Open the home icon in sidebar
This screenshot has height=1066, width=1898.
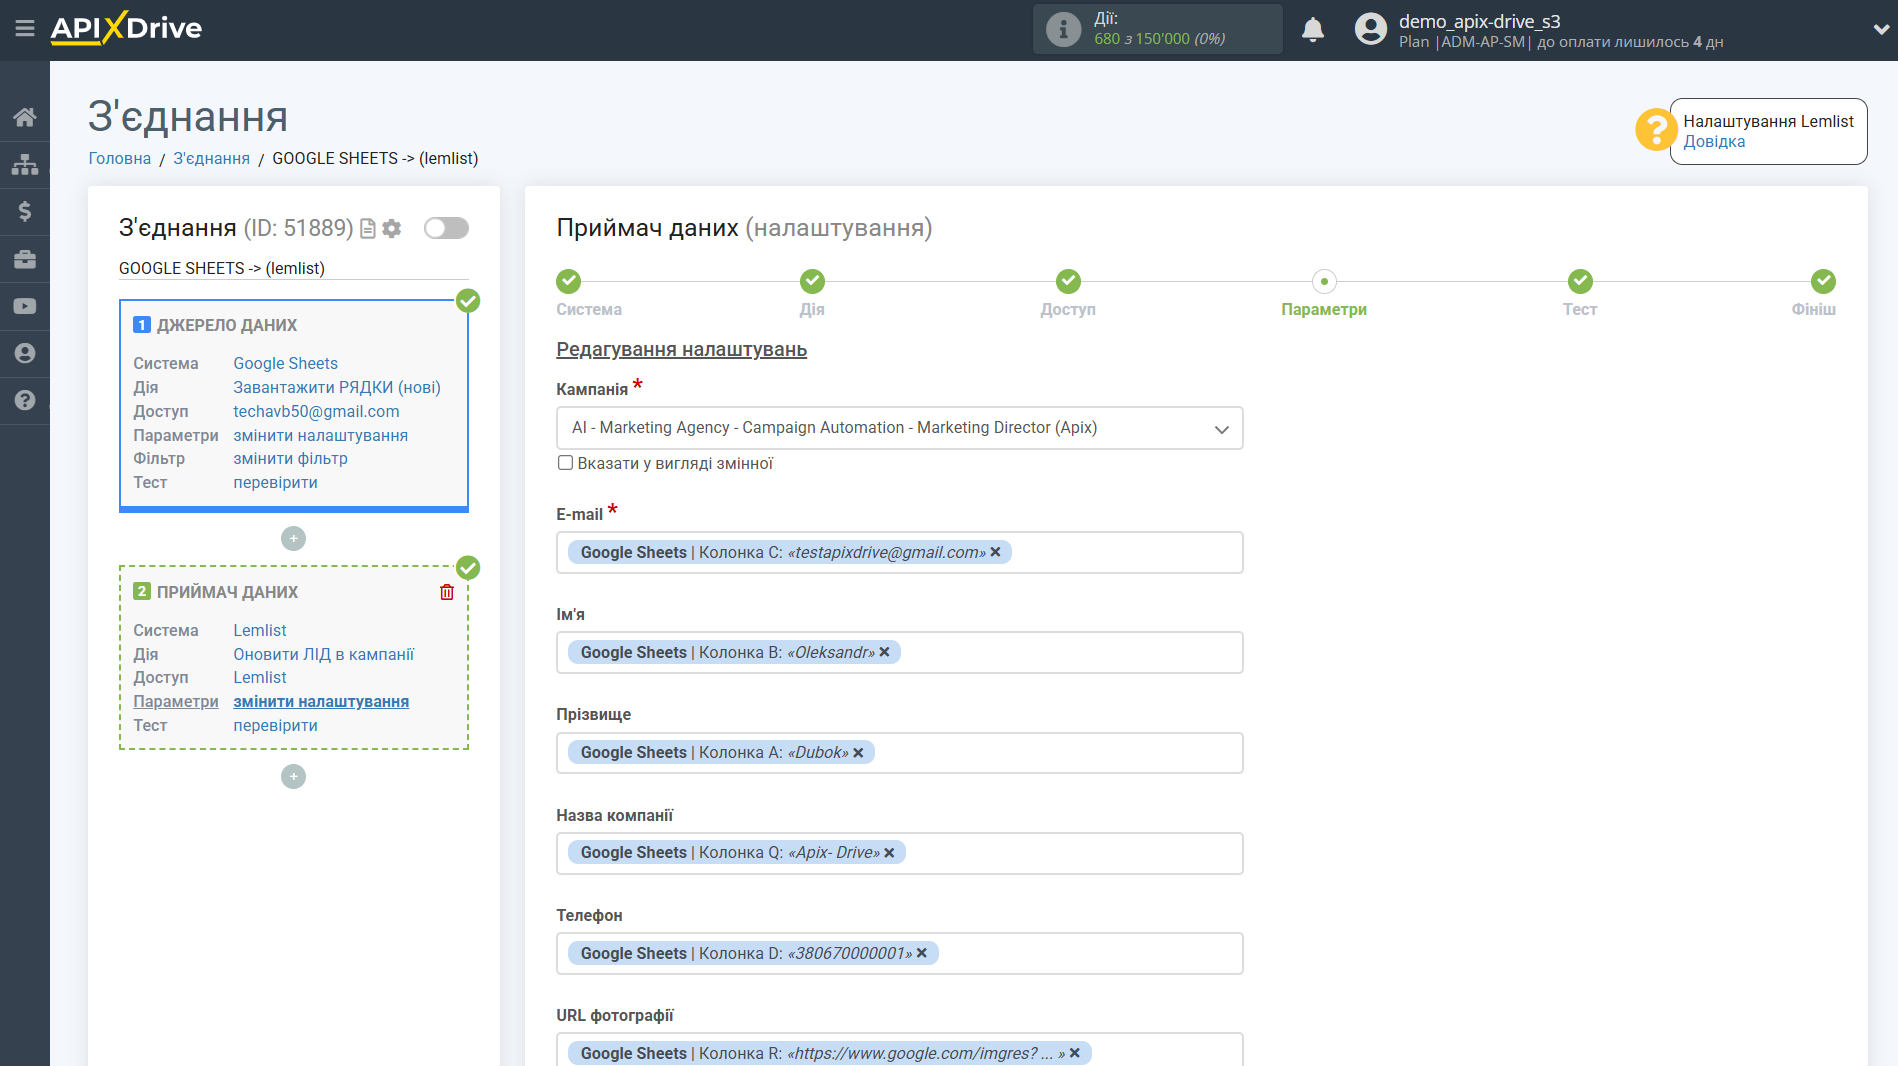click(x=25, y=117)
